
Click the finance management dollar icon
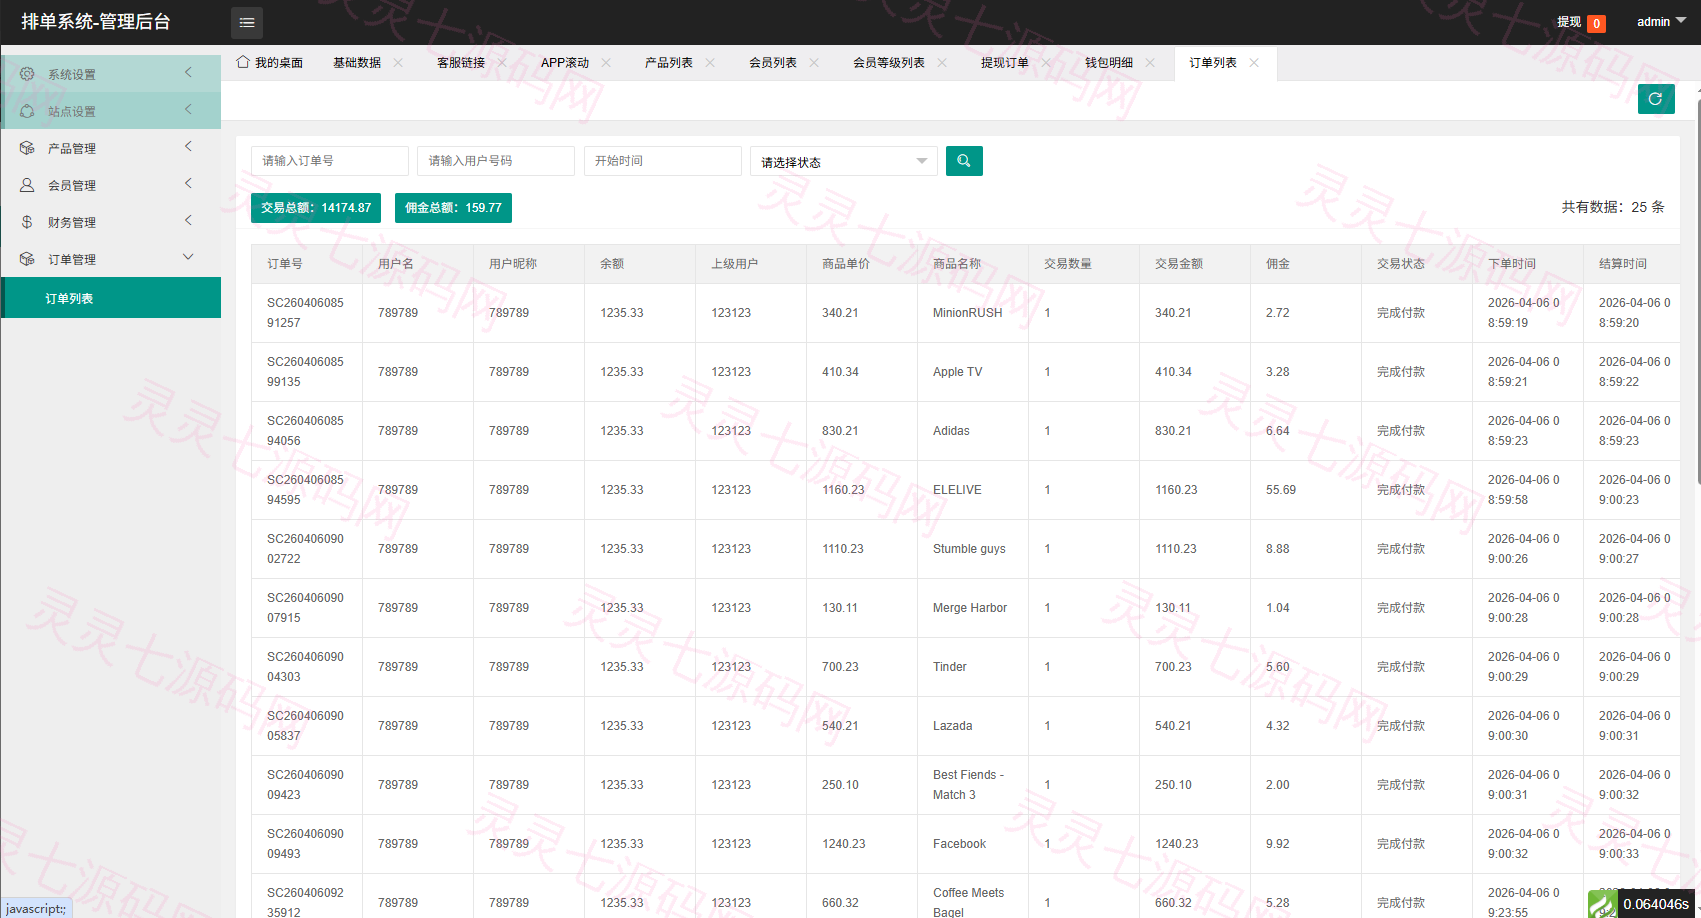[x=27, y=222]
